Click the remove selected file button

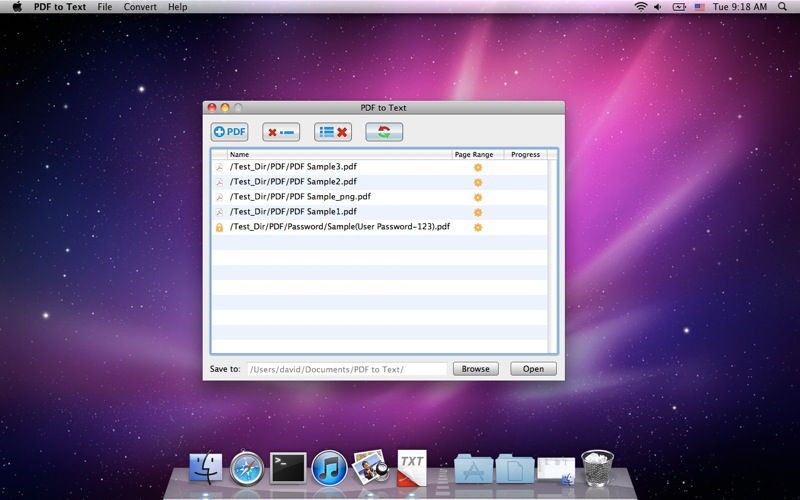281,132
